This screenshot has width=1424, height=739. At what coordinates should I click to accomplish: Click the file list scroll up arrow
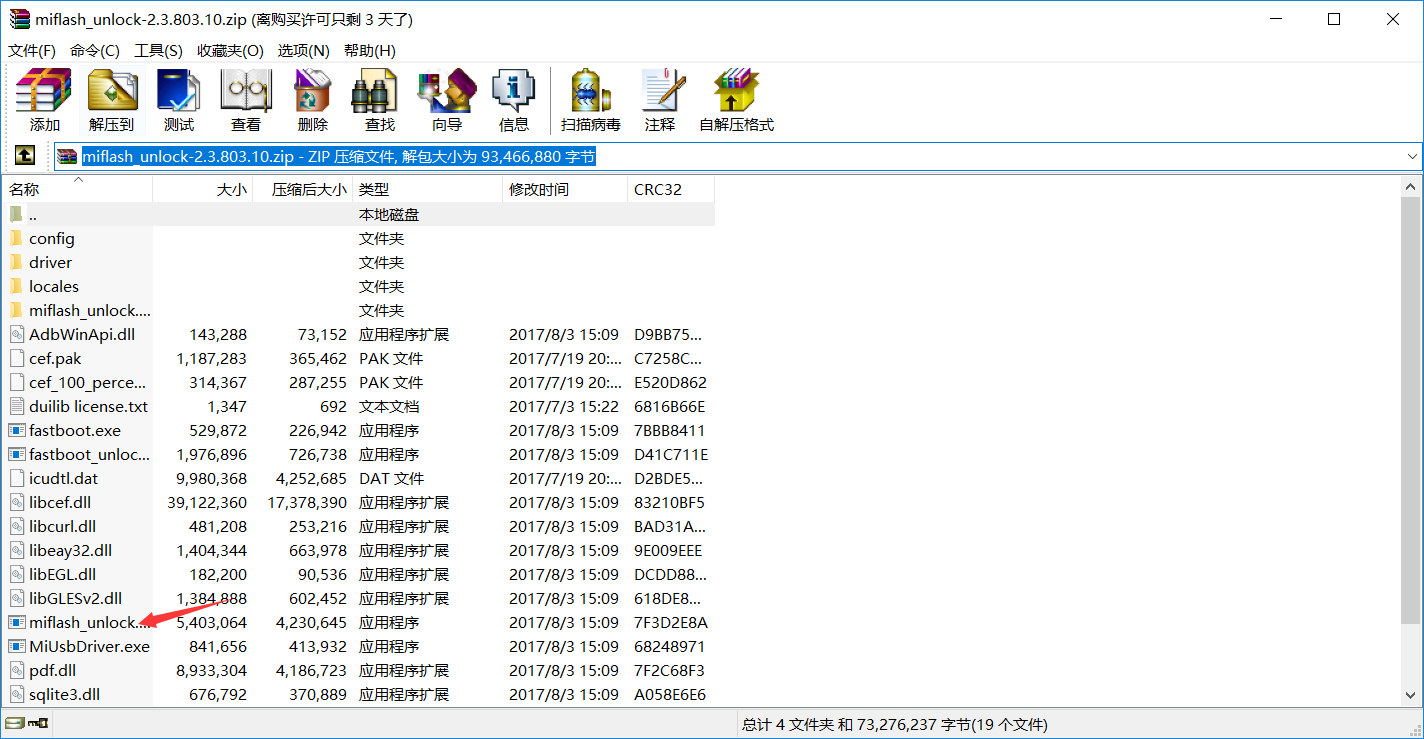[x=1411, y=186]
